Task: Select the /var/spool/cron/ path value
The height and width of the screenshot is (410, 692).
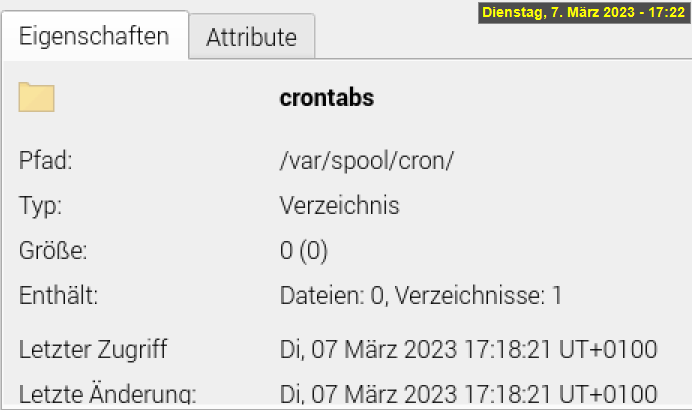Action: tap(367, 161)
